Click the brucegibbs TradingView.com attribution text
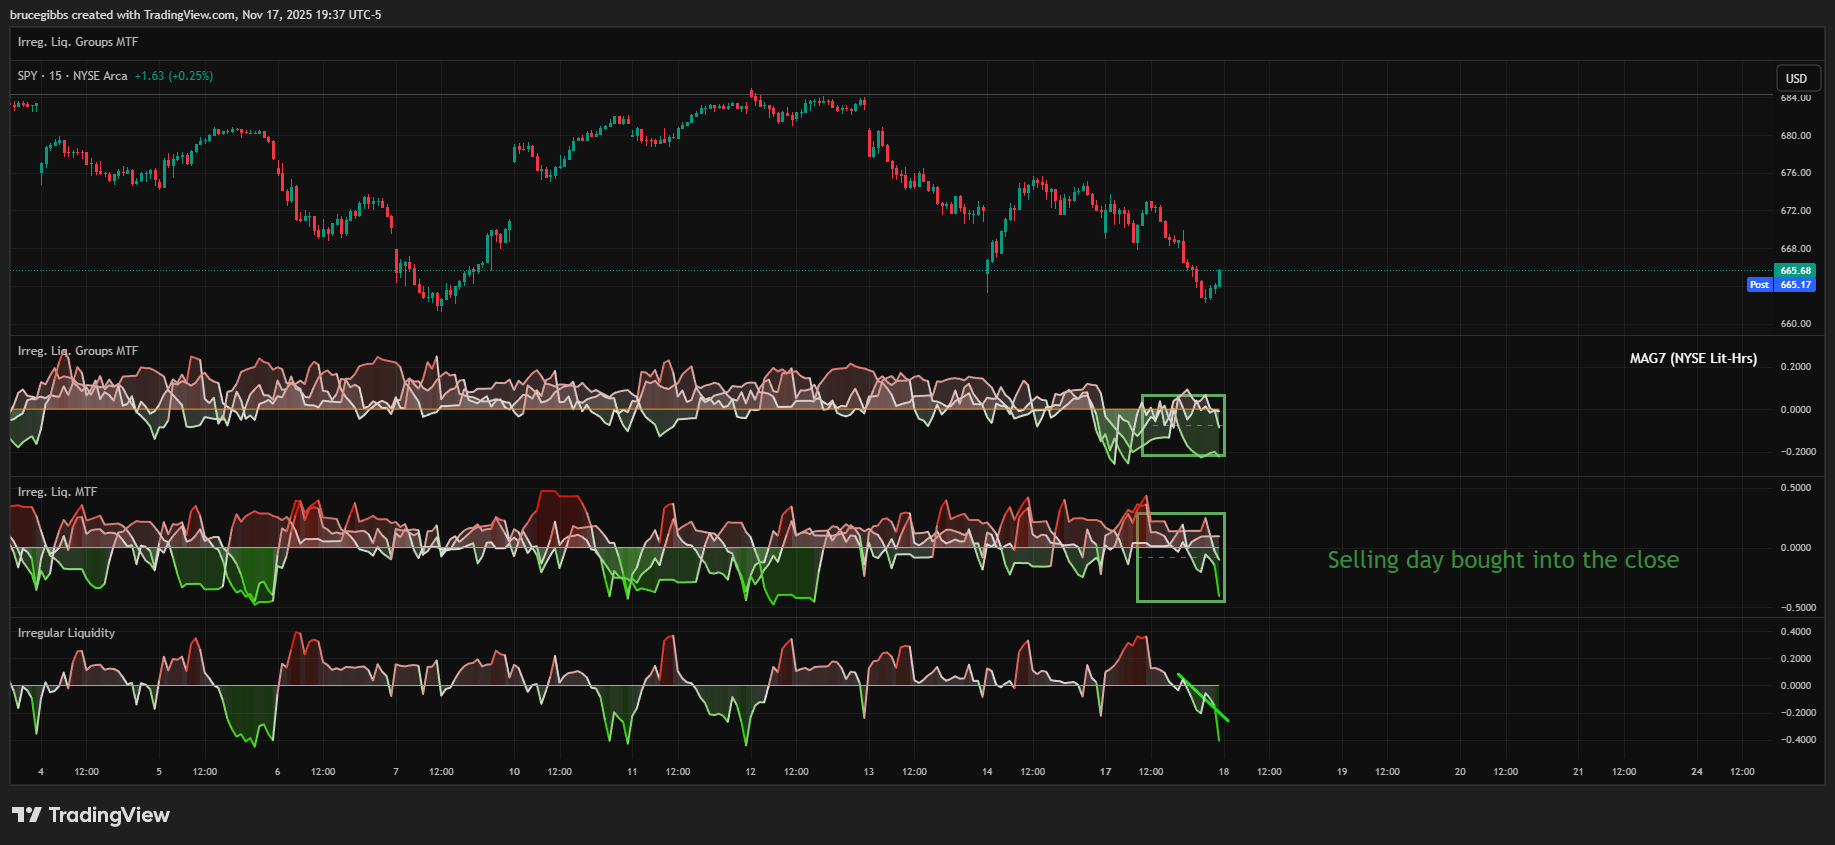This screenshot has height=845, width=1835. (195, 15)
